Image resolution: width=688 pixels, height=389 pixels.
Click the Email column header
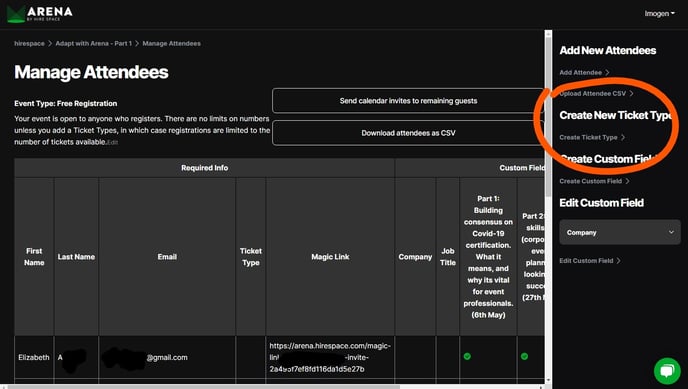pyautogui.click(x=167, y=257)
